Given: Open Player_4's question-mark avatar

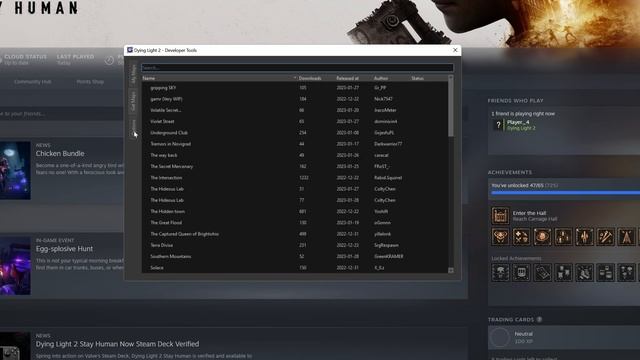Looking at the screenshot, I should 498,125.
